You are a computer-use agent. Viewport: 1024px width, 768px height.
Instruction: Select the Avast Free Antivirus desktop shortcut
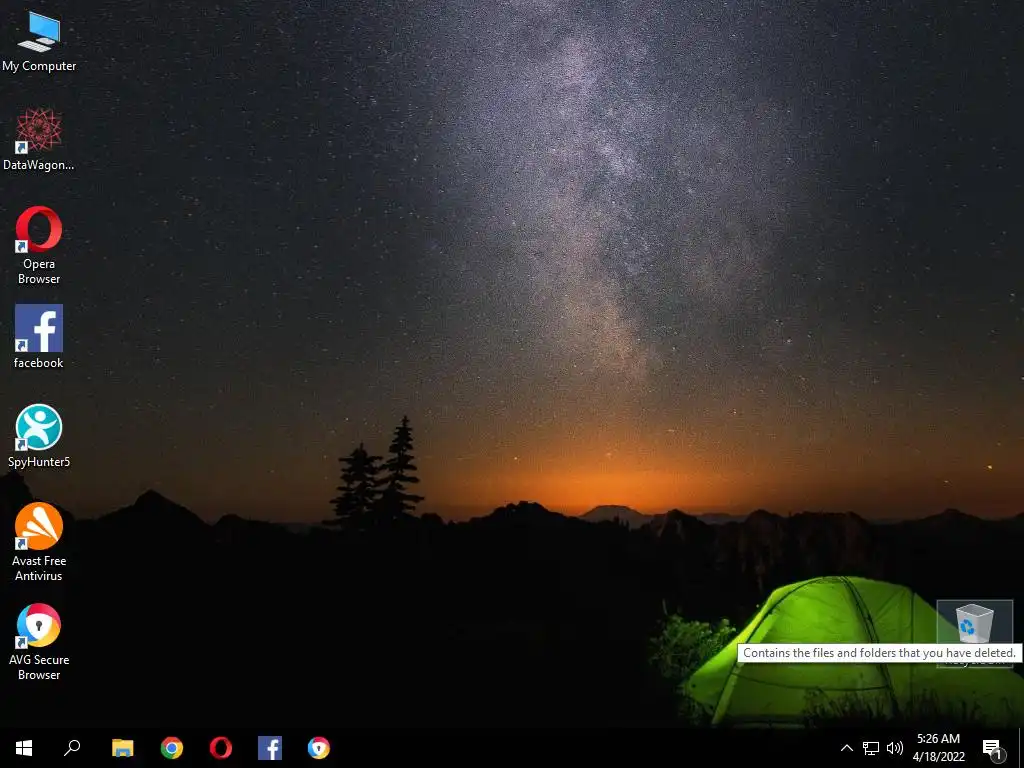39,542
